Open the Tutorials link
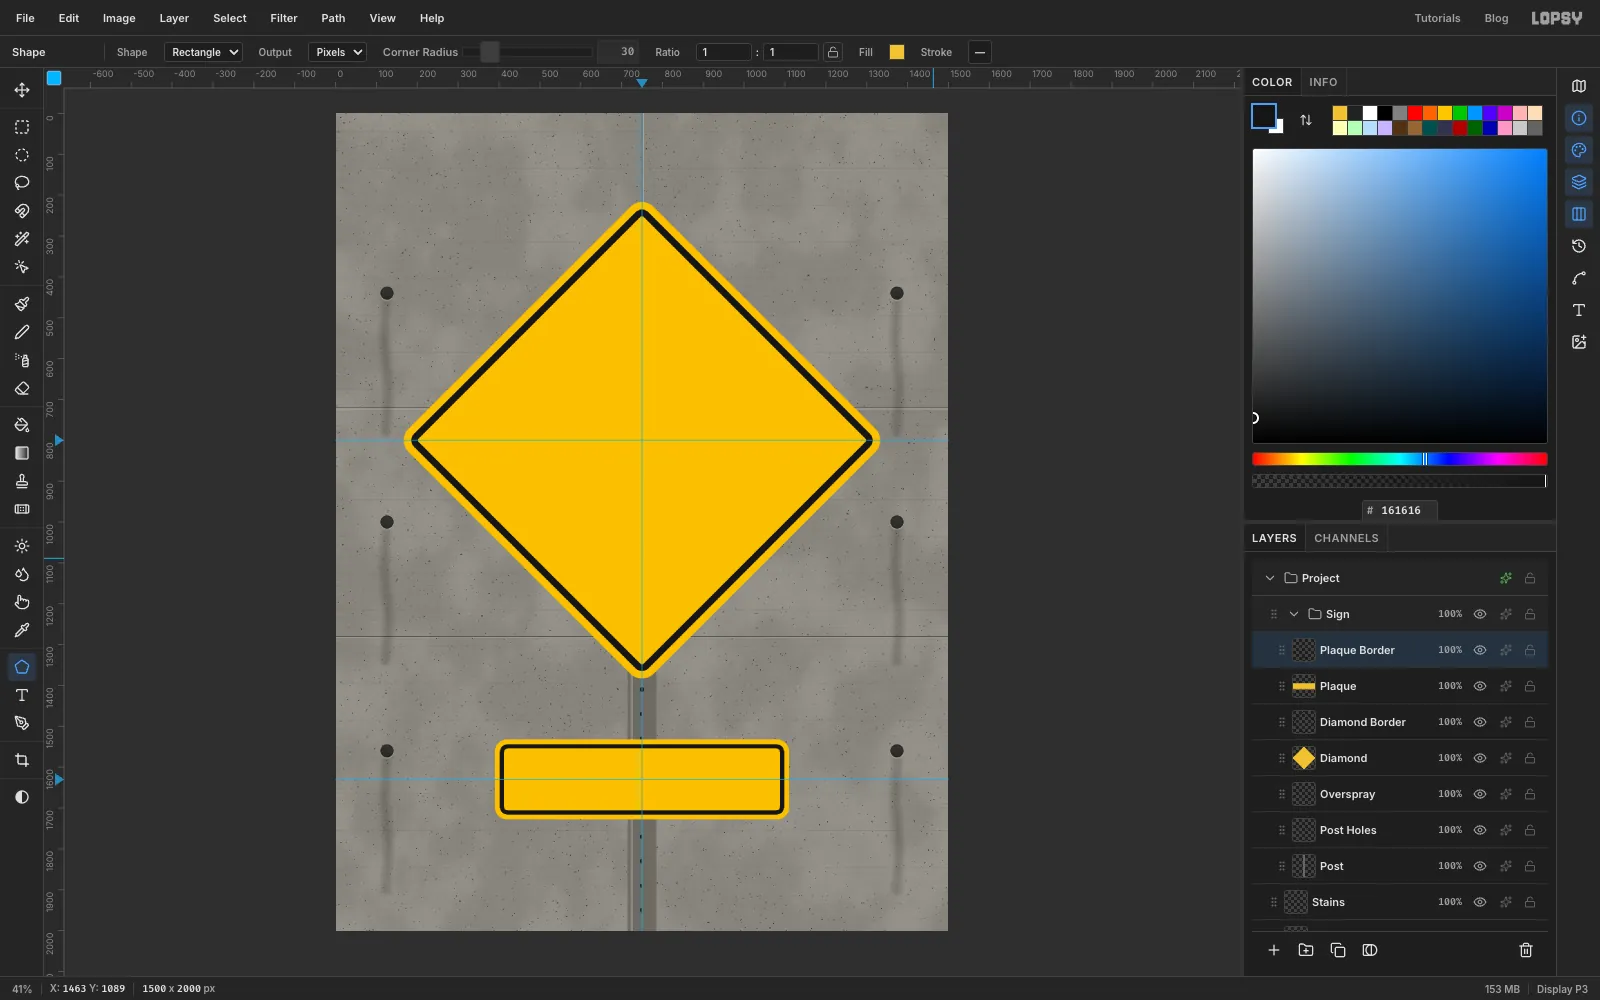This screenshot has height=1000, width=1600. (1437, 18)
